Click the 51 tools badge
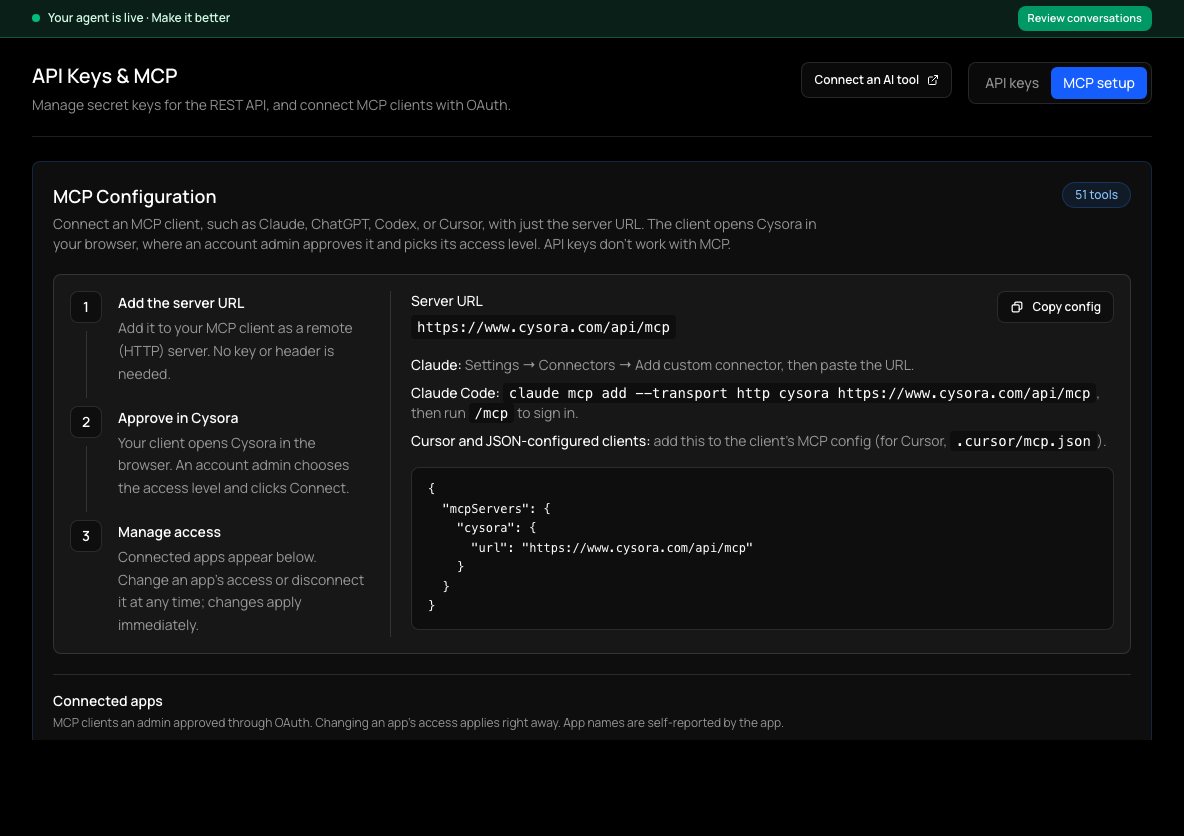Screen dimensions: 1184x836 (1096, 195)
